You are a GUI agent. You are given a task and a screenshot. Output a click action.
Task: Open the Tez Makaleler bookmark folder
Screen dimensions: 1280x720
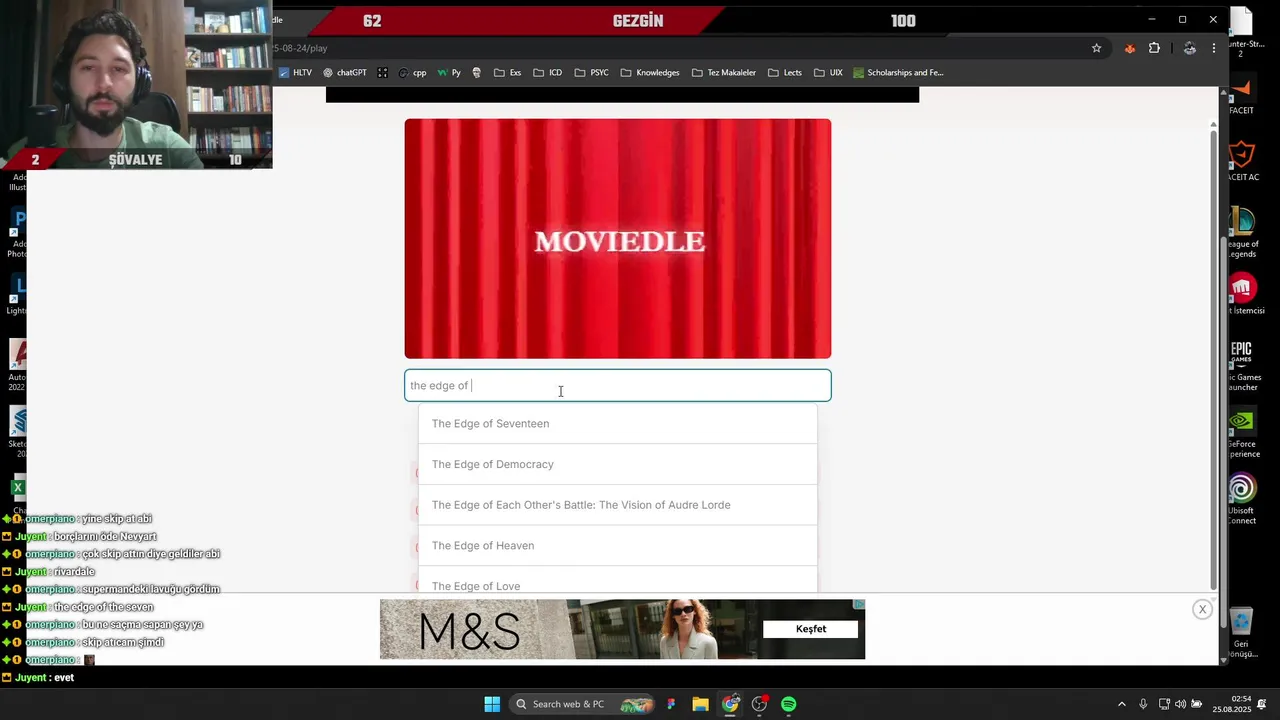pyautogui.click(x=724, y=72)
